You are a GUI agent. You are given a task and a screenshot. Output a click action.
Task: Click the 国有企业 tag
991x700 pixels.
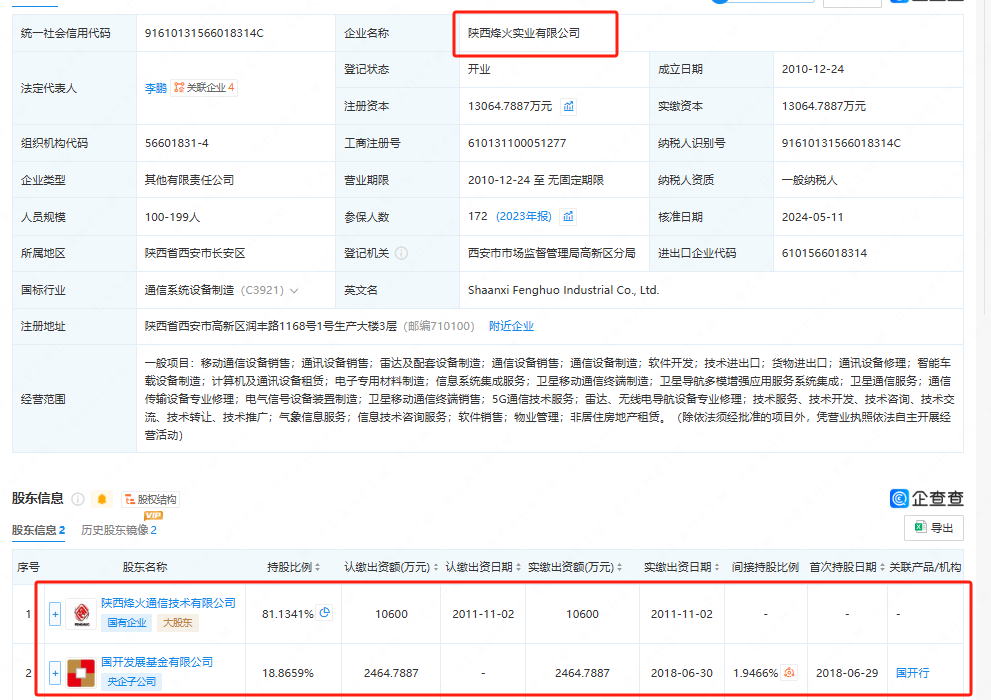[x=126, y=623]
